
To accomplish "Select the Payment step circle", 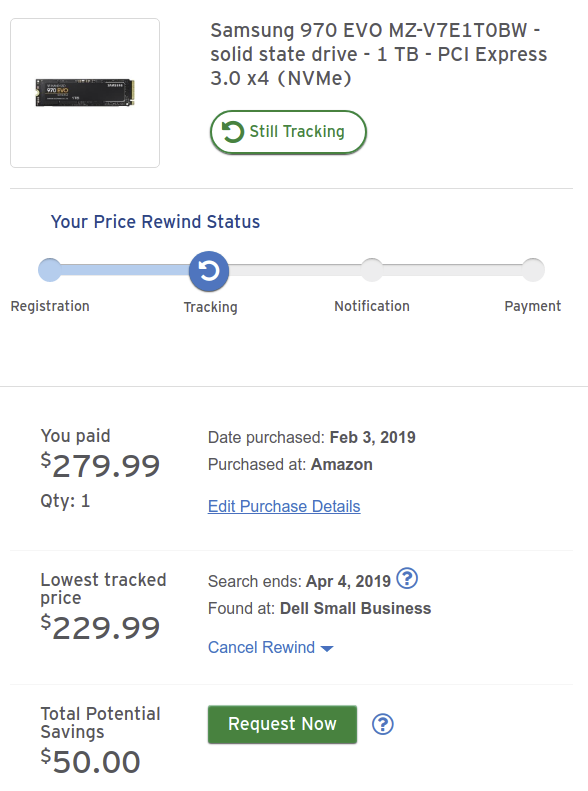I will click(x=533, y=270).
